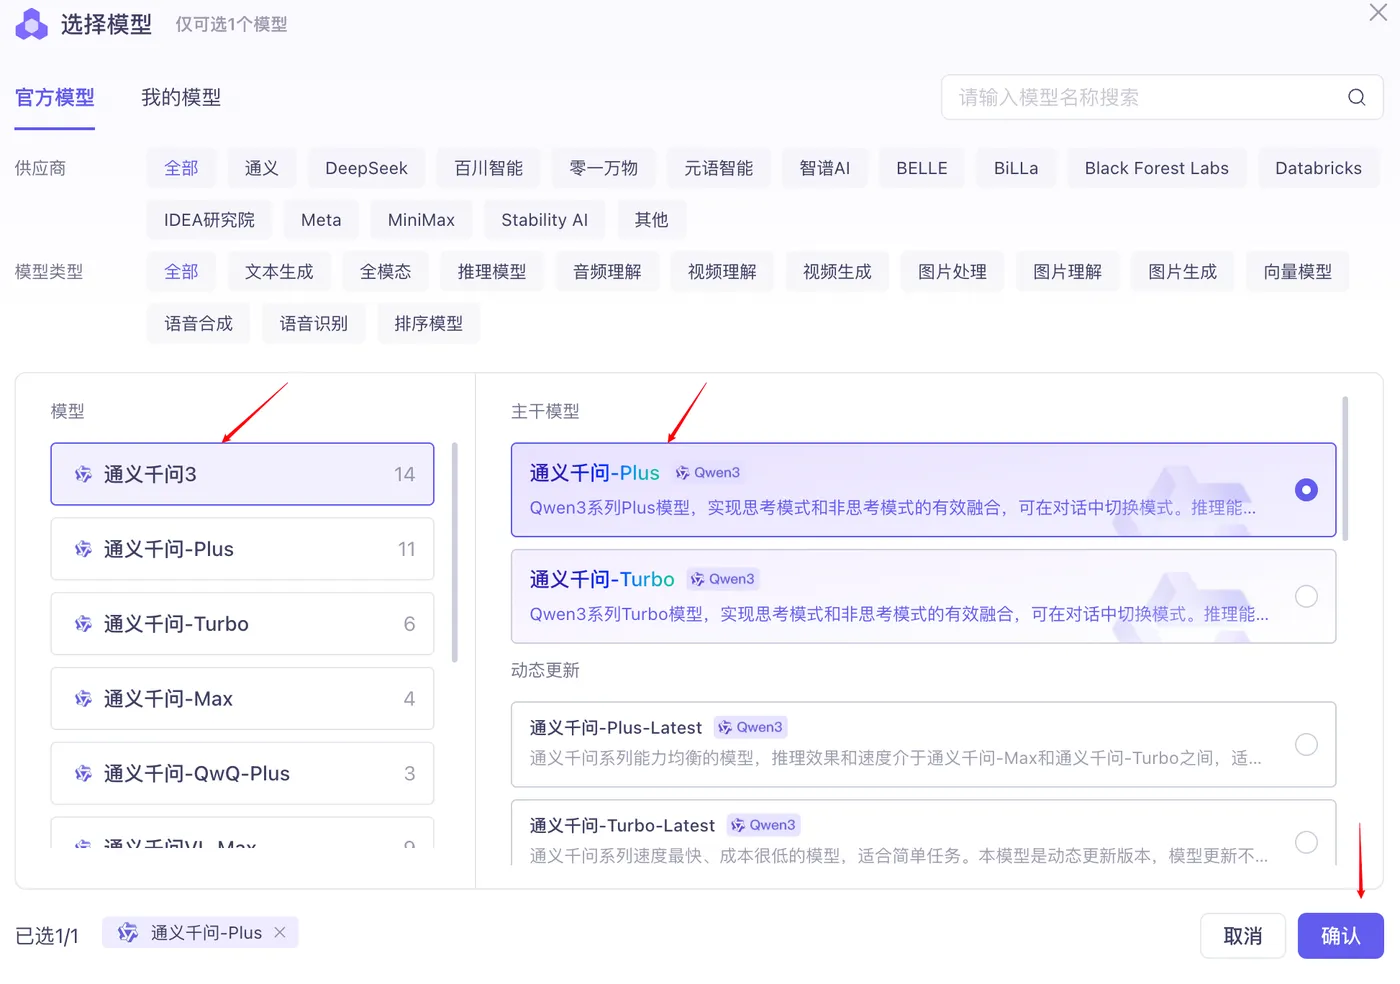Filter provider by Databricks
This screenshot has height=984, width=1400.
1318,168
